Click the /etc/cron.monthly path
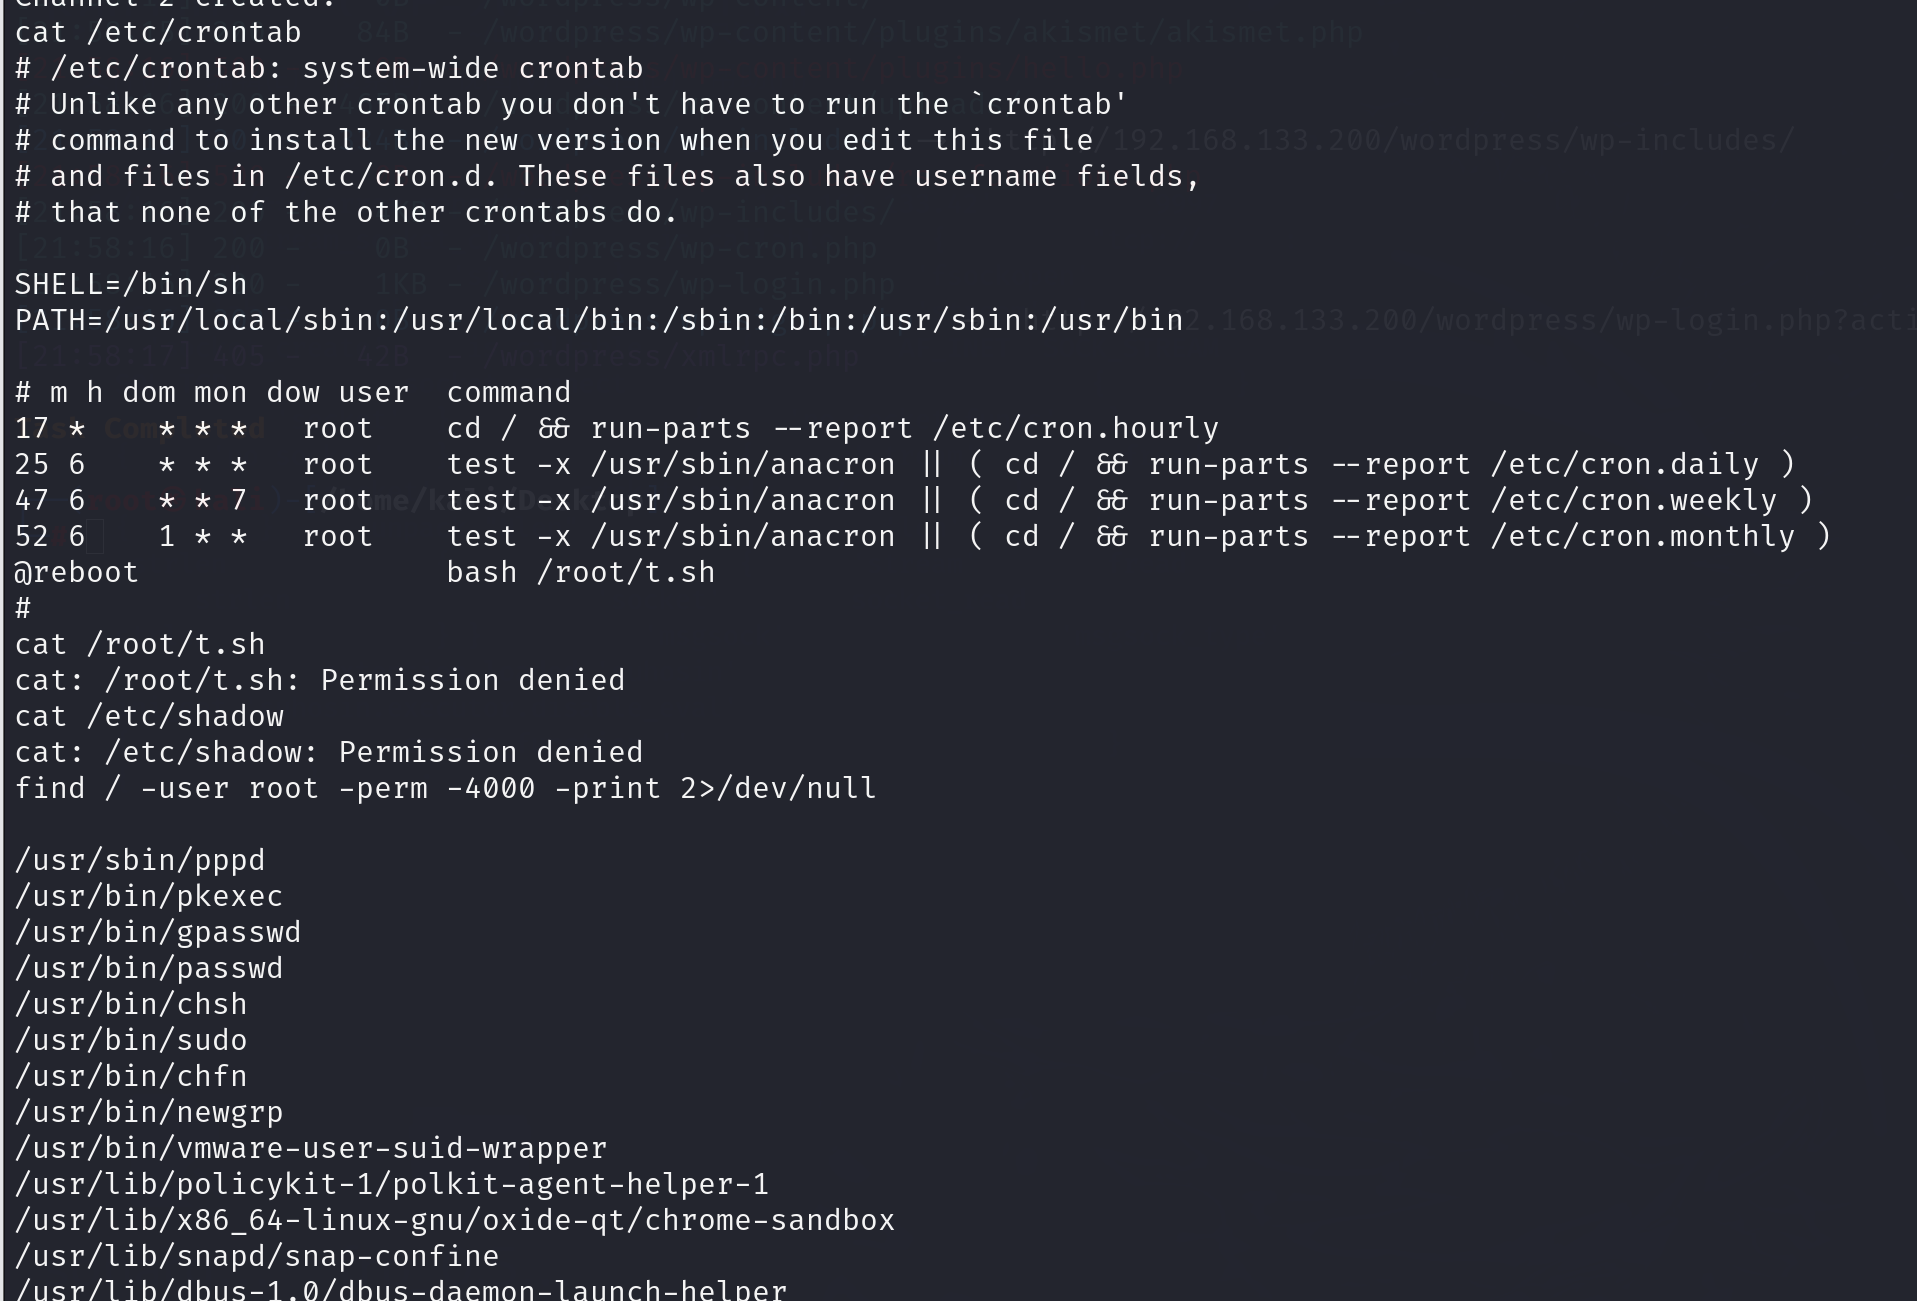Screen dimensions: 1917x1301 (1643, 536)
